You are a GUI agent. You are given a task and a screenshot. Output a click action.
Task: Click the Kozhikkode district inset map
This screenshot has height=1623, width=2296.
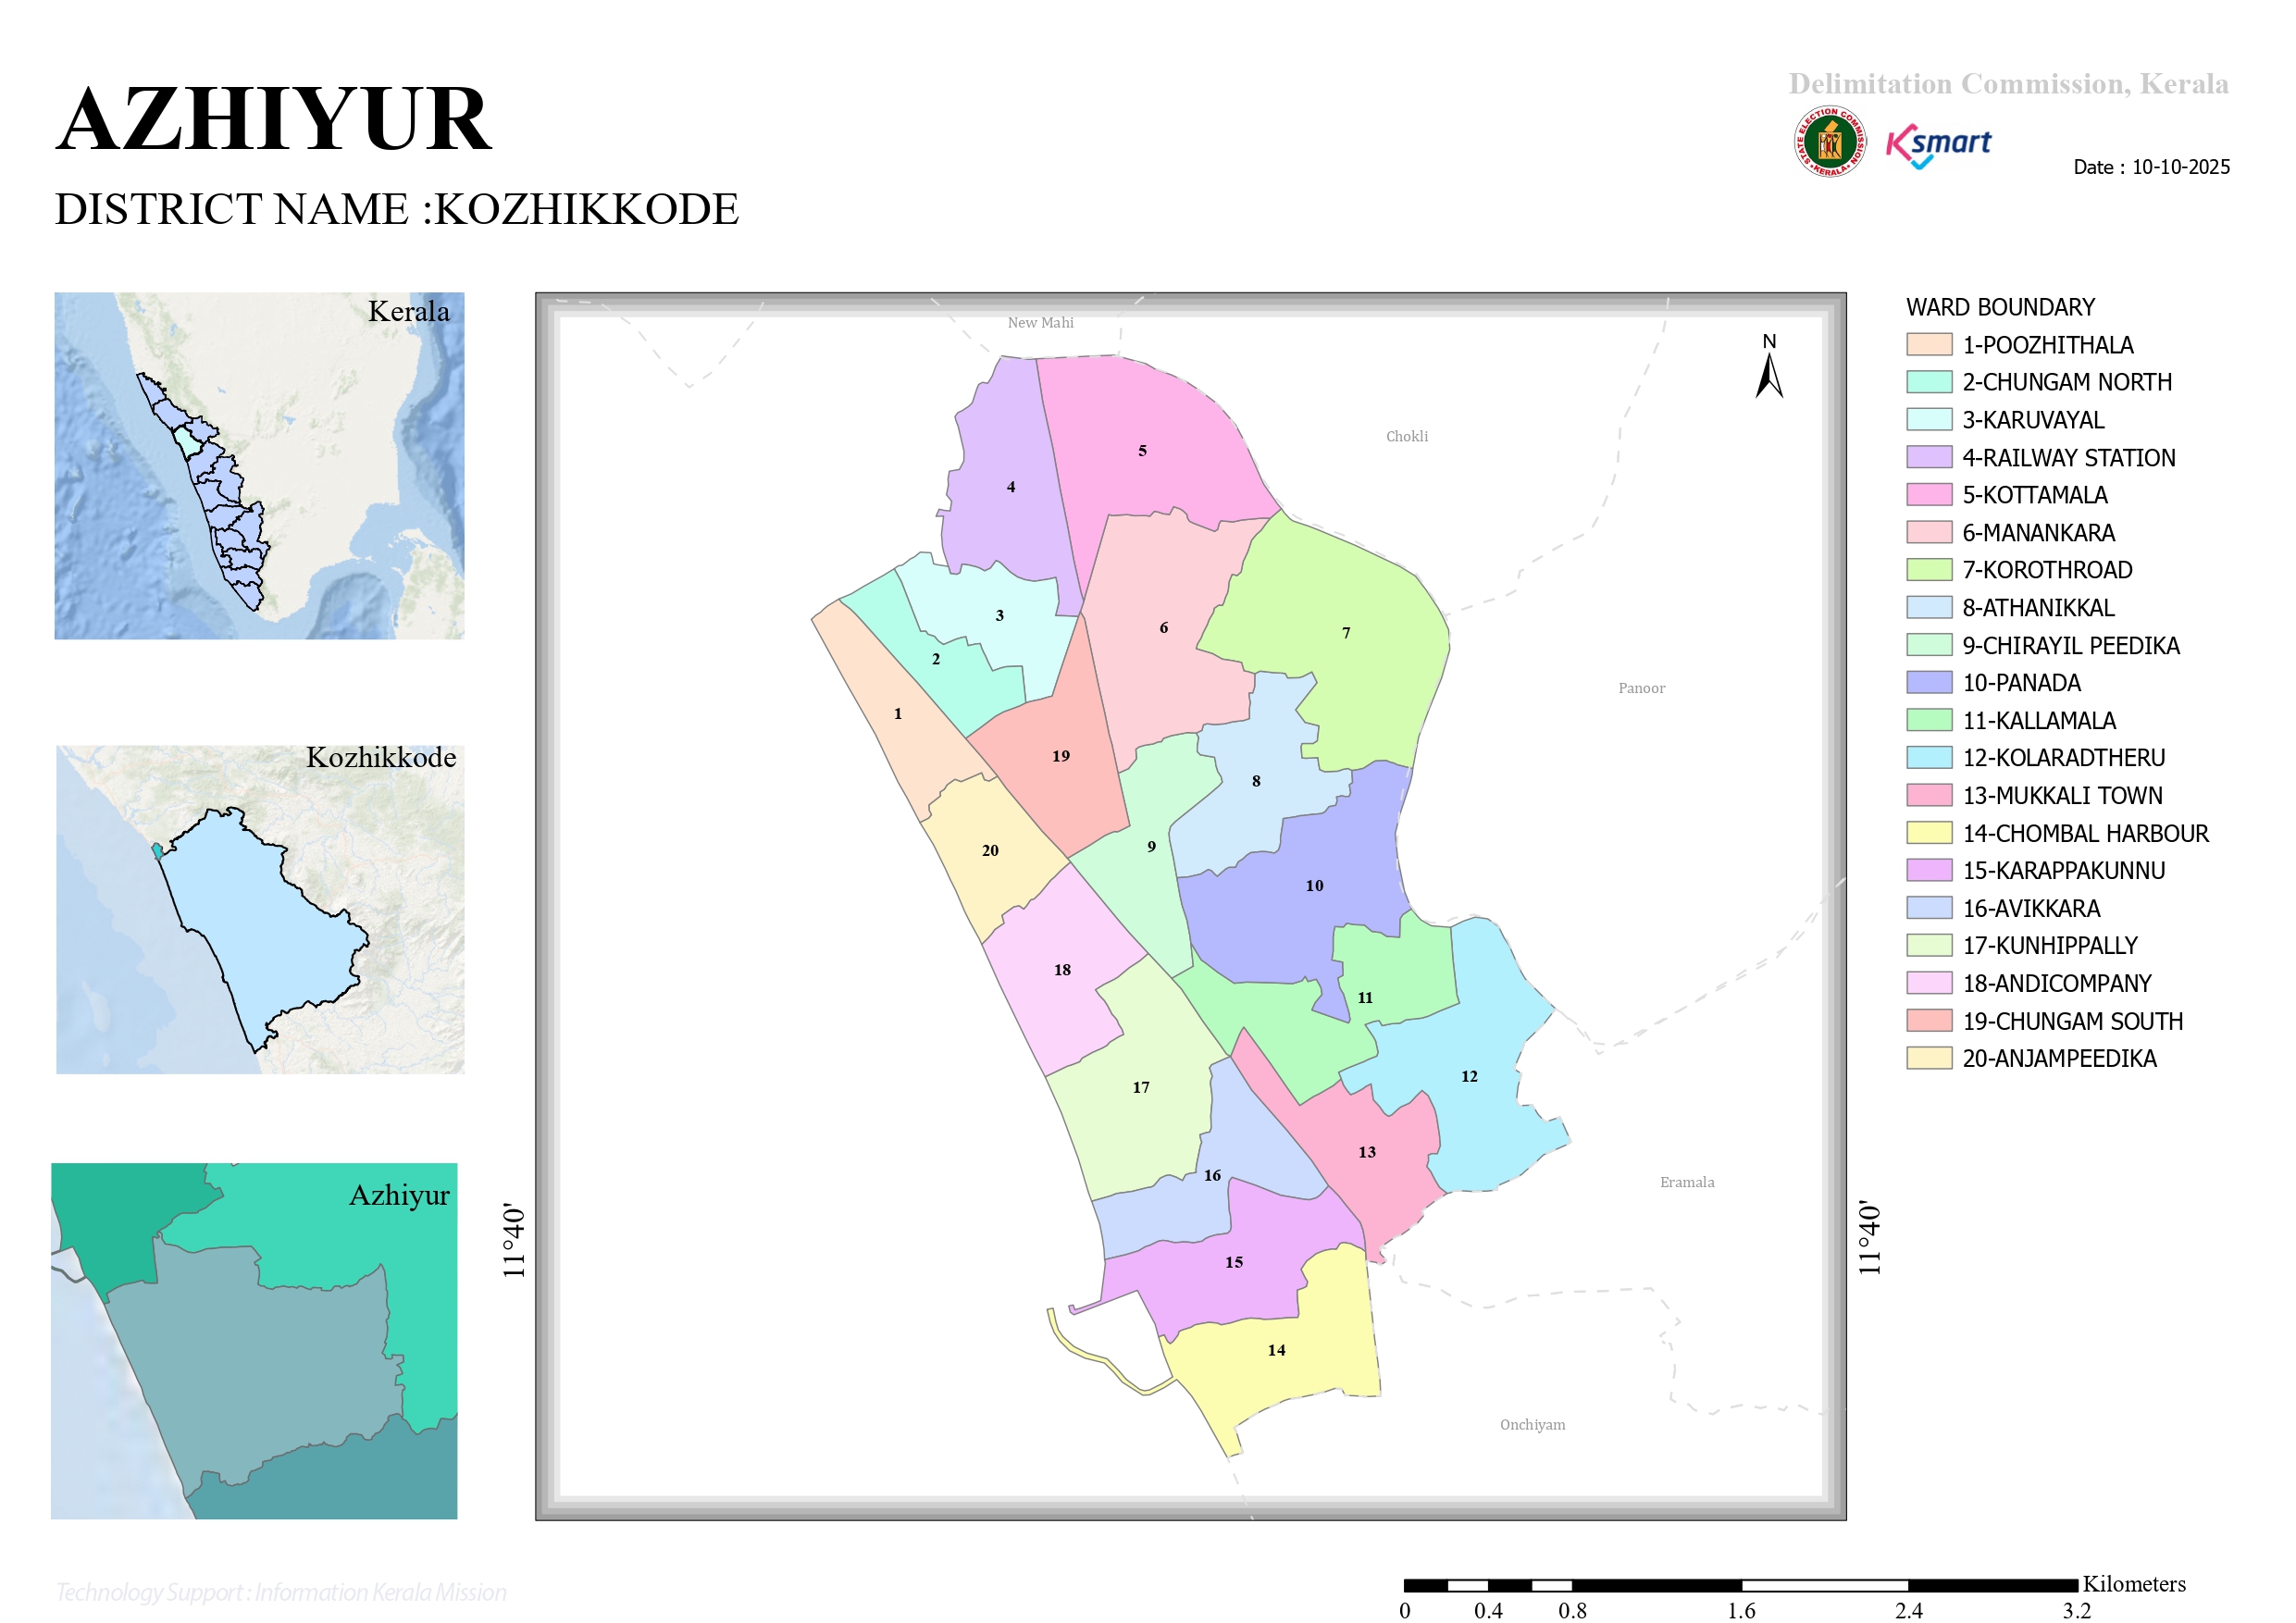[260, 909]
